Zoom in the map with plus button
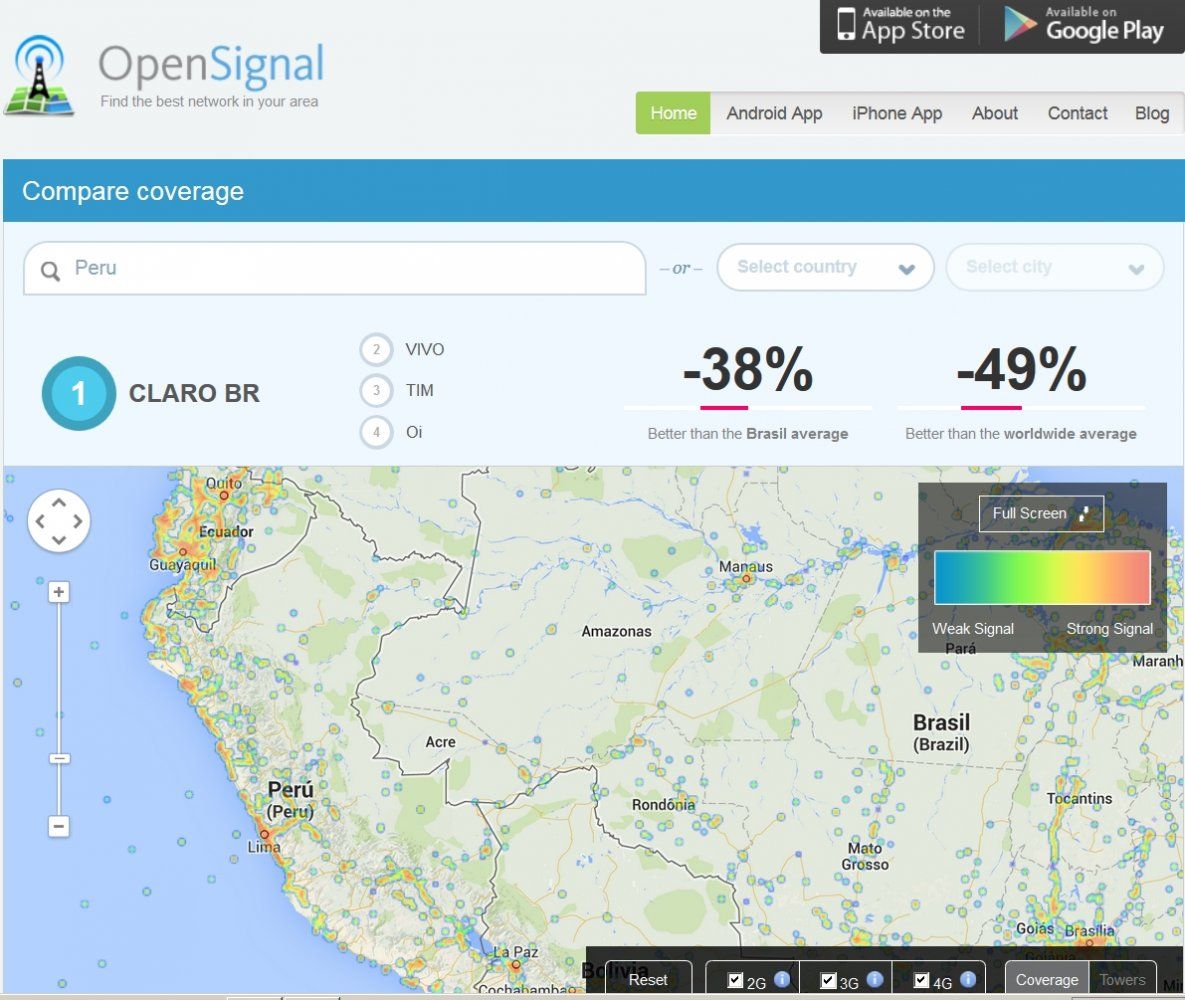The height and width of the screenshot is (1000, 1185). (59, 593)
